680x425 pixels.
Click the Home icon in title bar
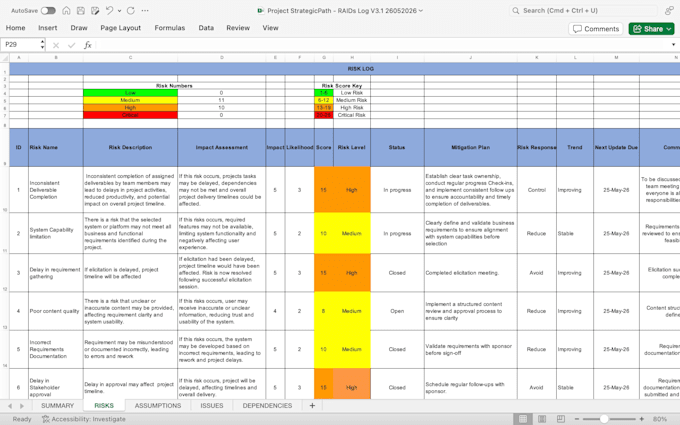coord(66,10)
